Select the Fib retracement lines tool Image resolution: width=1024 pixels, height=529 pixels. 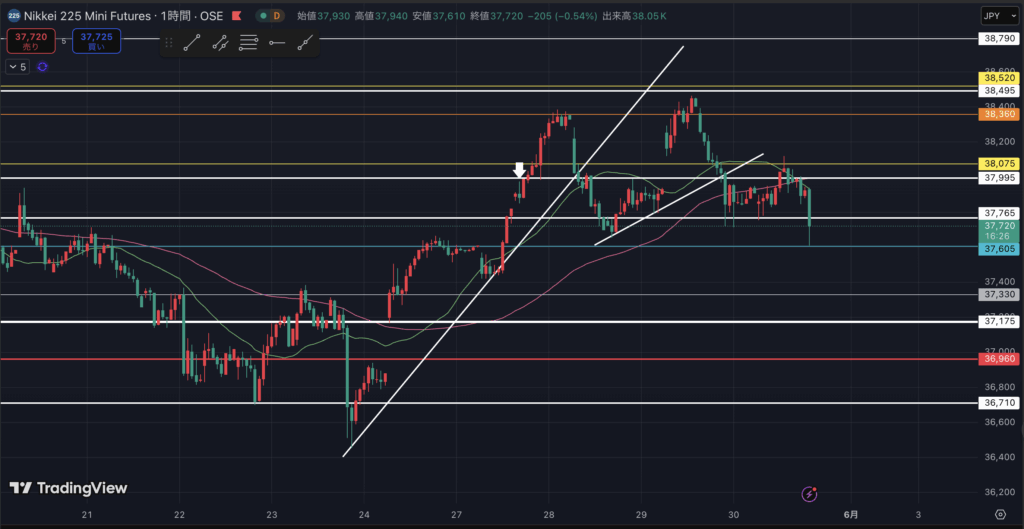(x=248, y=43)
